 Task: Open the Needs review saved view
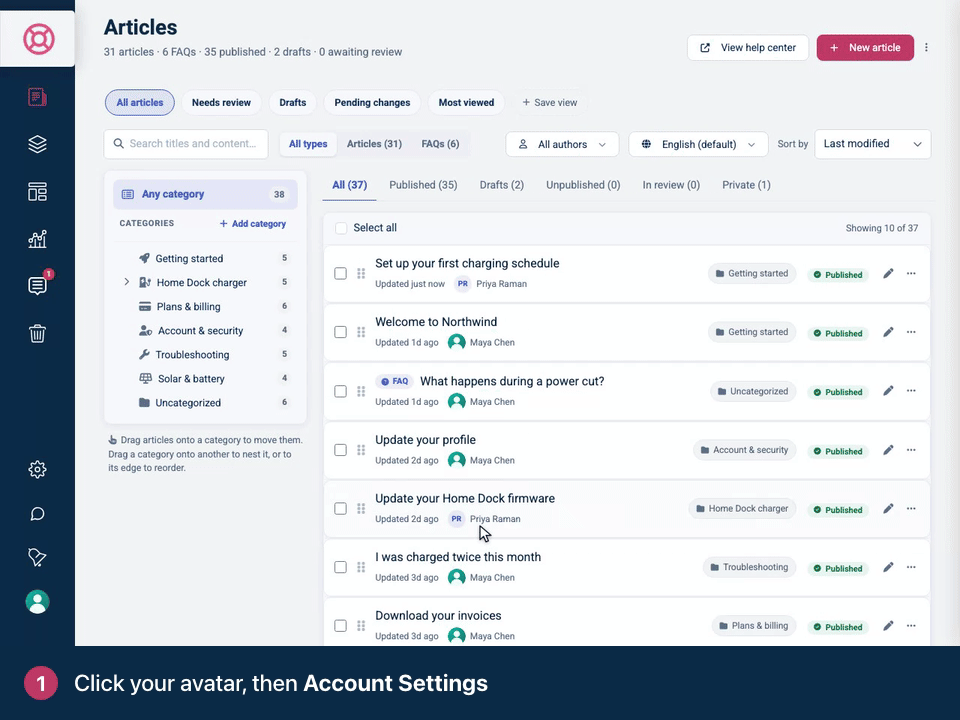[x=221, y=103]
